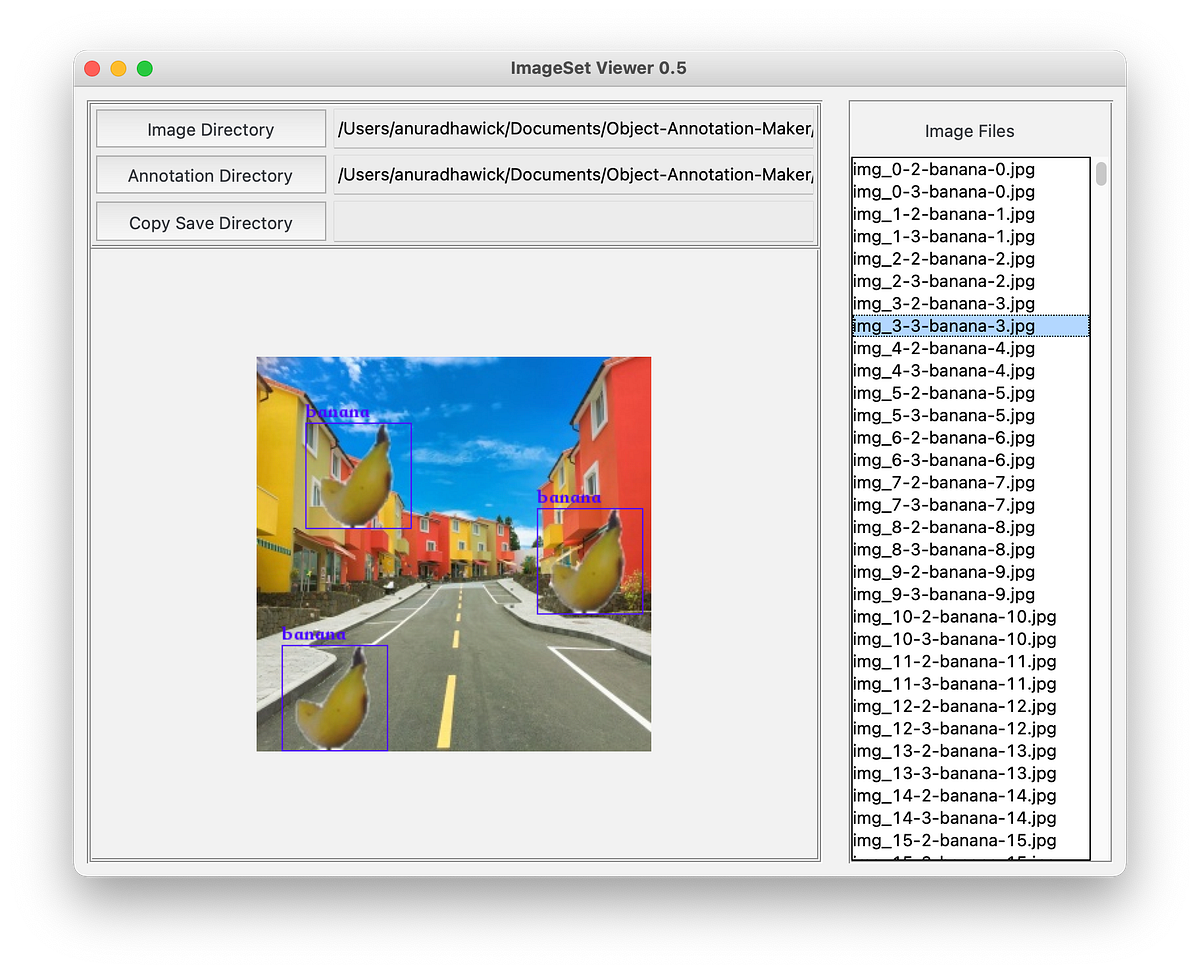Open img_7-3-banana-7.jpg from Image Files
This screenshot has width=1200, height=974.
(x=943, y=505)
